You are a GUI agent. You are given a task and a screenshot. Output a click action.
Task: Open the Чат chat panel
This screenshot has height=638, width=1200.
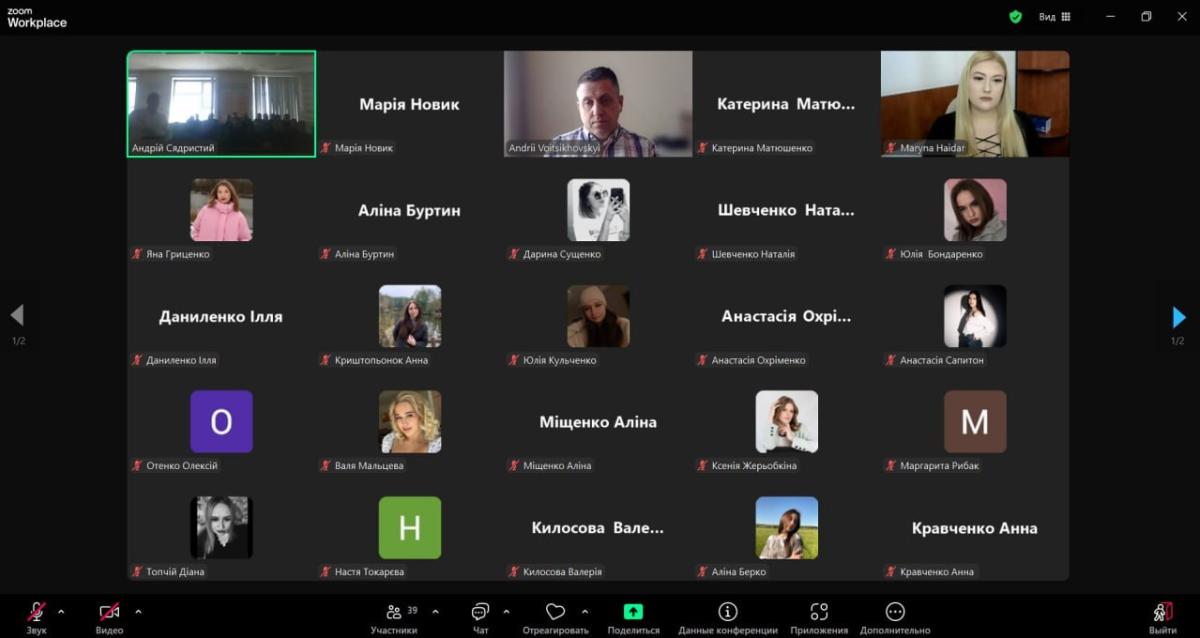click(481, 618)
